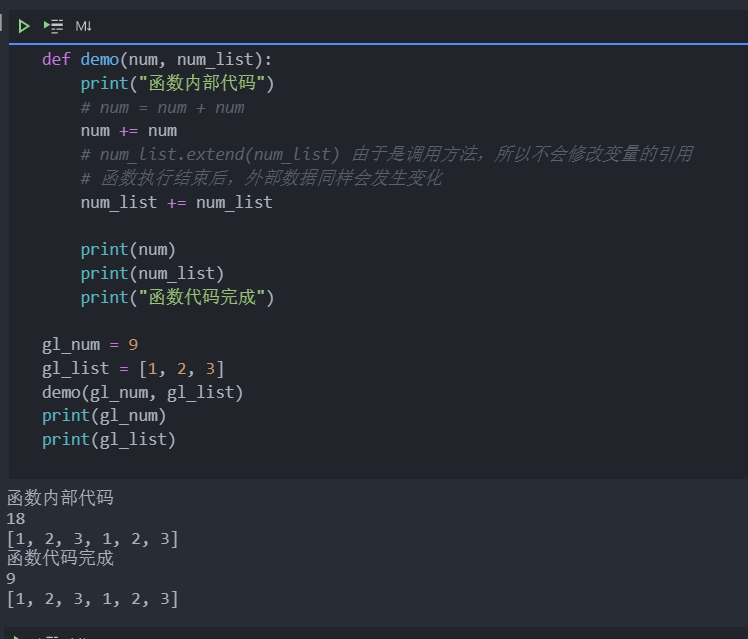Click the first output list below 18

coord(93,539)
